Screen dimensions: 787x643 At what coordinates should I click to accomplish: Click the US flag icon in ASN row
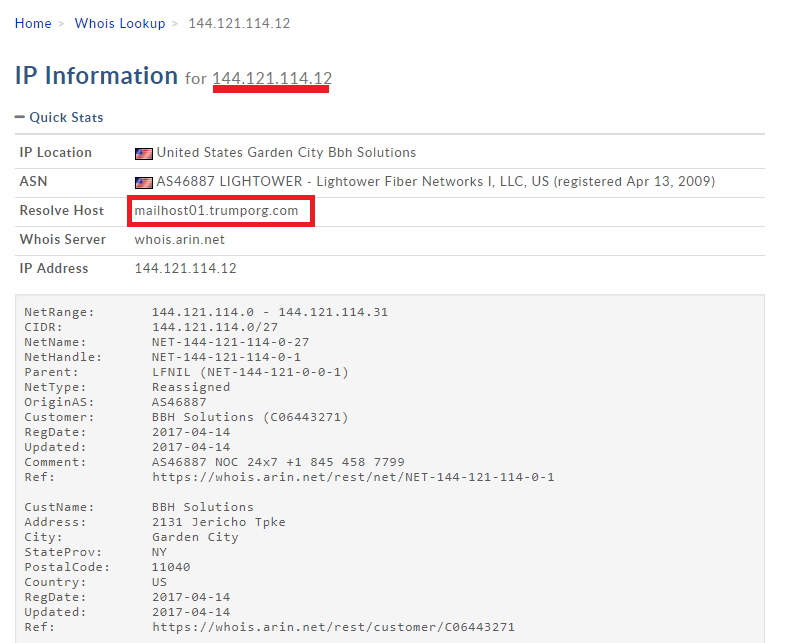[x=143, y=182]
